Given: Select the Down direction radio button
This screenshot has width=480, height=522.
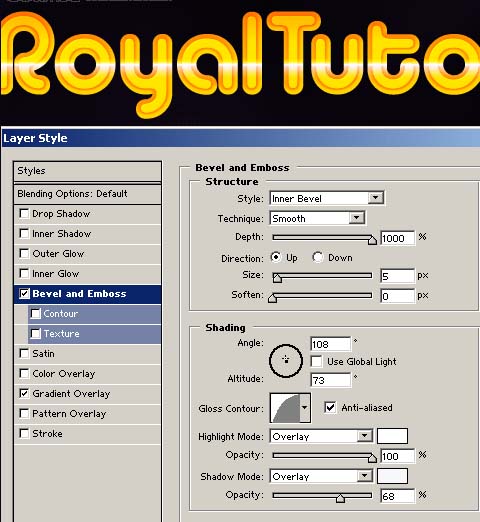Looking at the screenshot, I should (317, 257).
